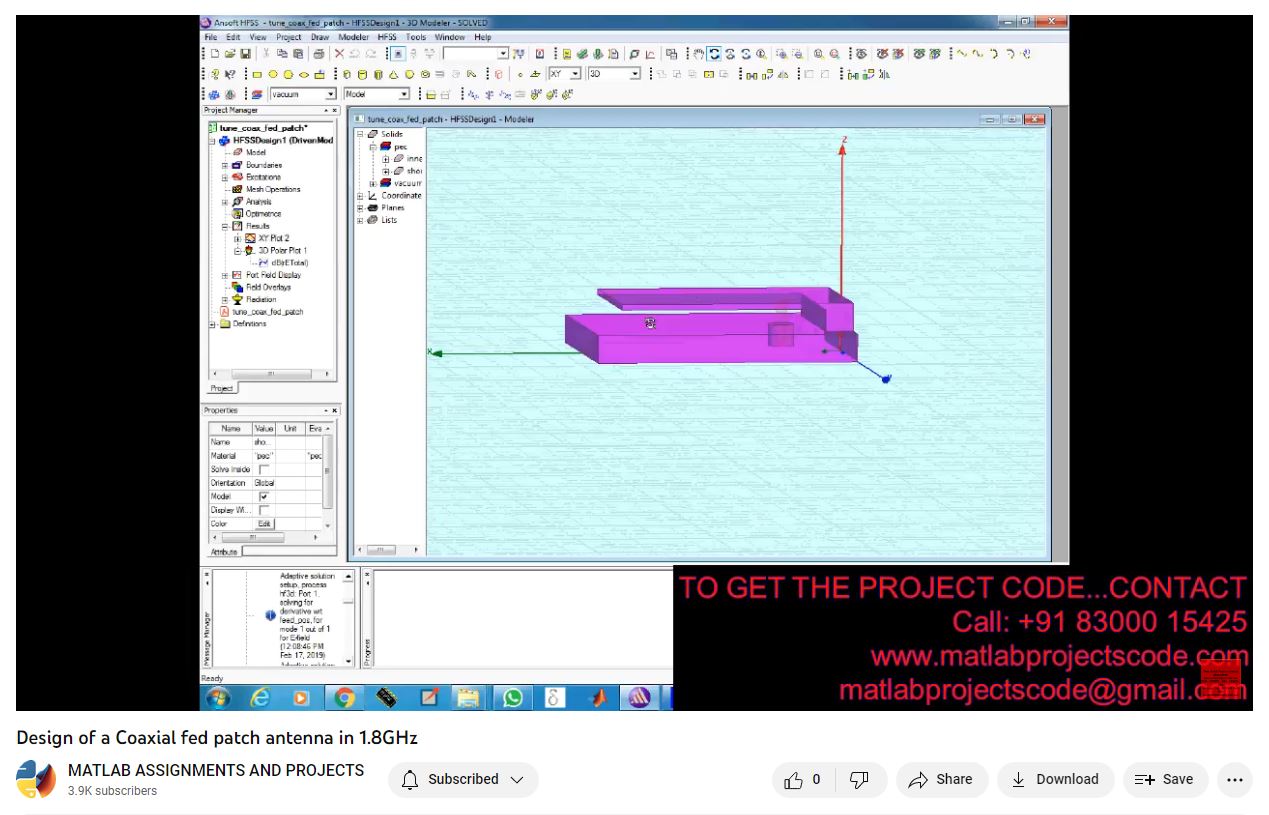Click the red X Delete icon in toolbar

pos(339,54)
